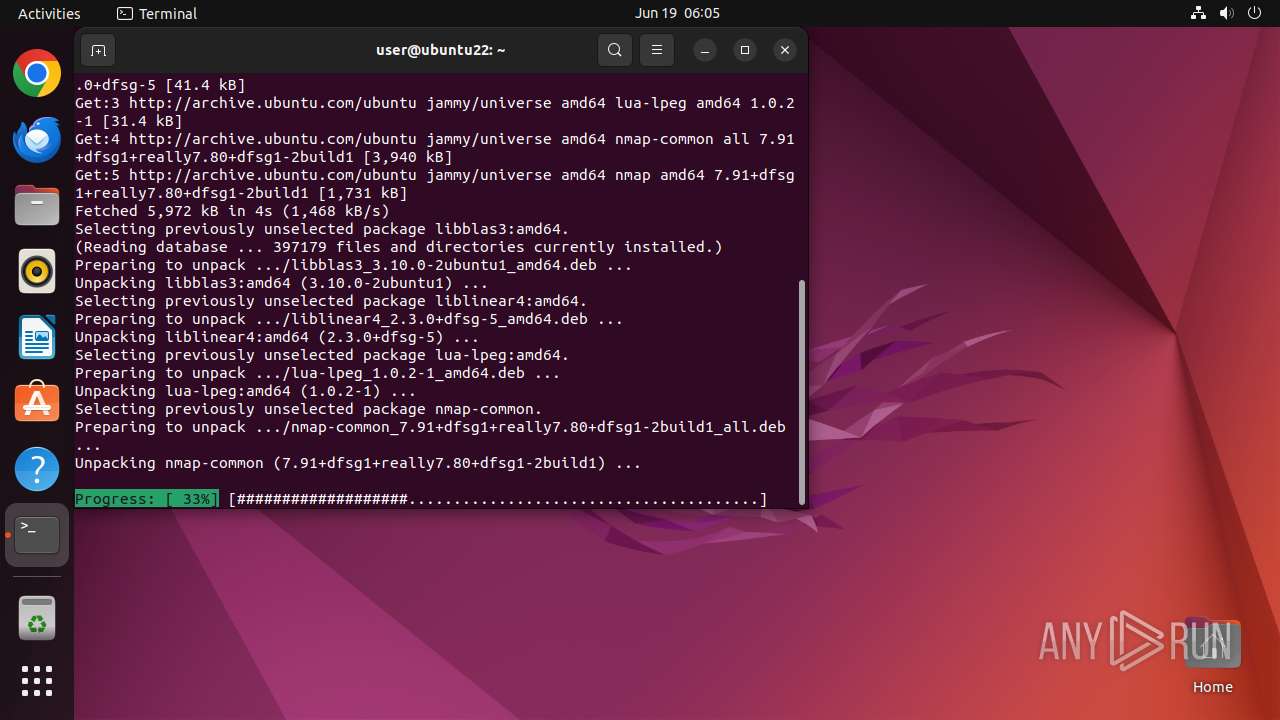
Task: Open Ubuntu Software store
Action: [37, 402]
